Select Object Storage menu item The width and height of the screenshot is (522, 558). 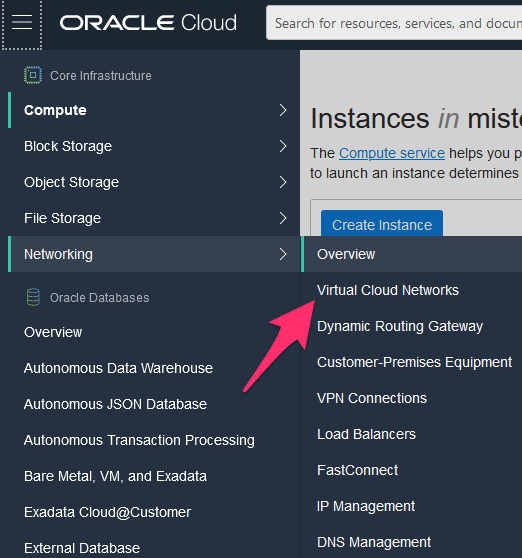(154, 182)
